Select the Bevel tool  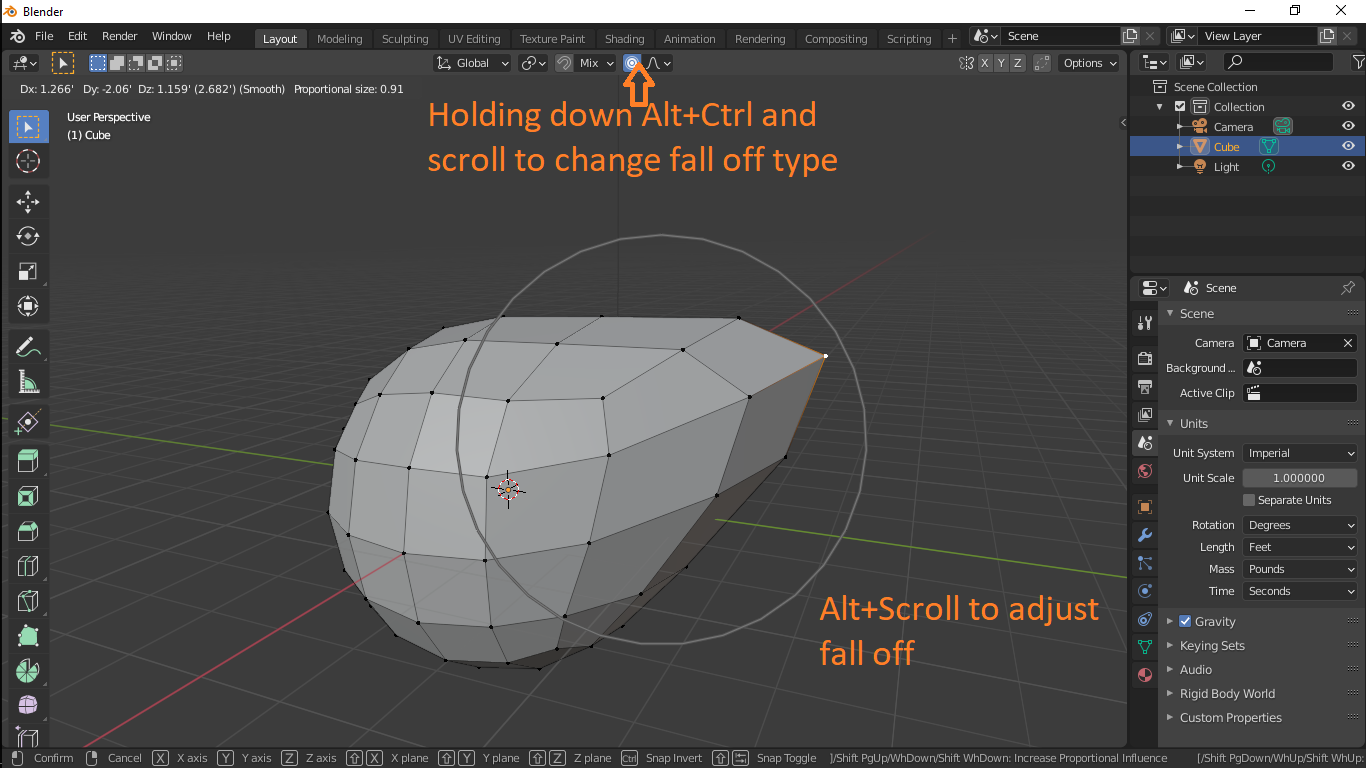tap(28, 531)
